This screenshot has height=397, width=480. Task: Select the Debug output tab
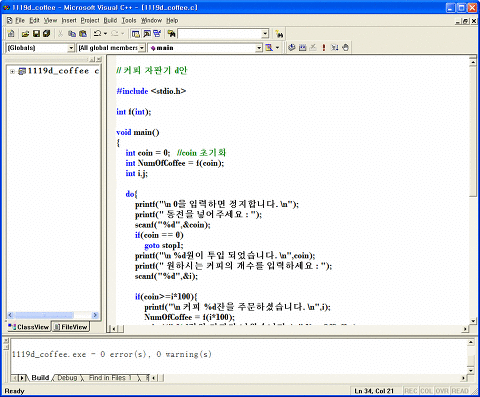pos(67,378)
